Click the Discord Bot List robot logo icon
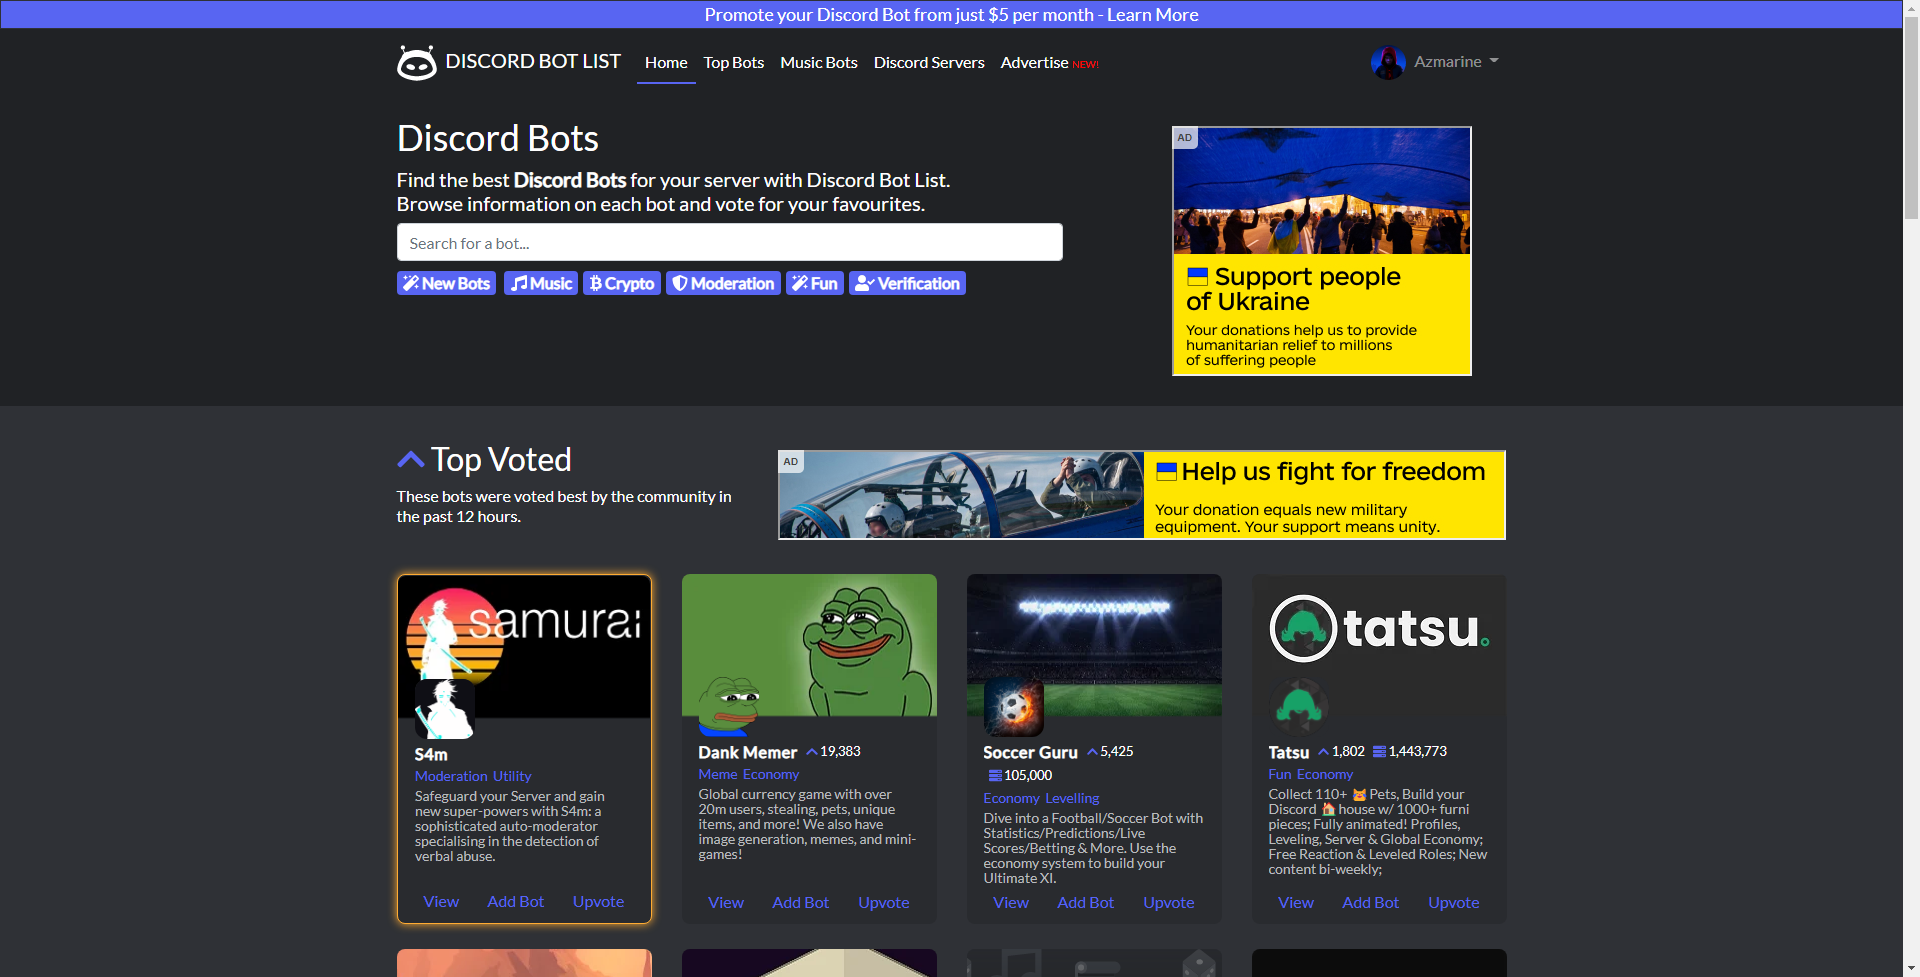Image resolution: width=1920 pixels, height=977 pixels. coord(416,62)
